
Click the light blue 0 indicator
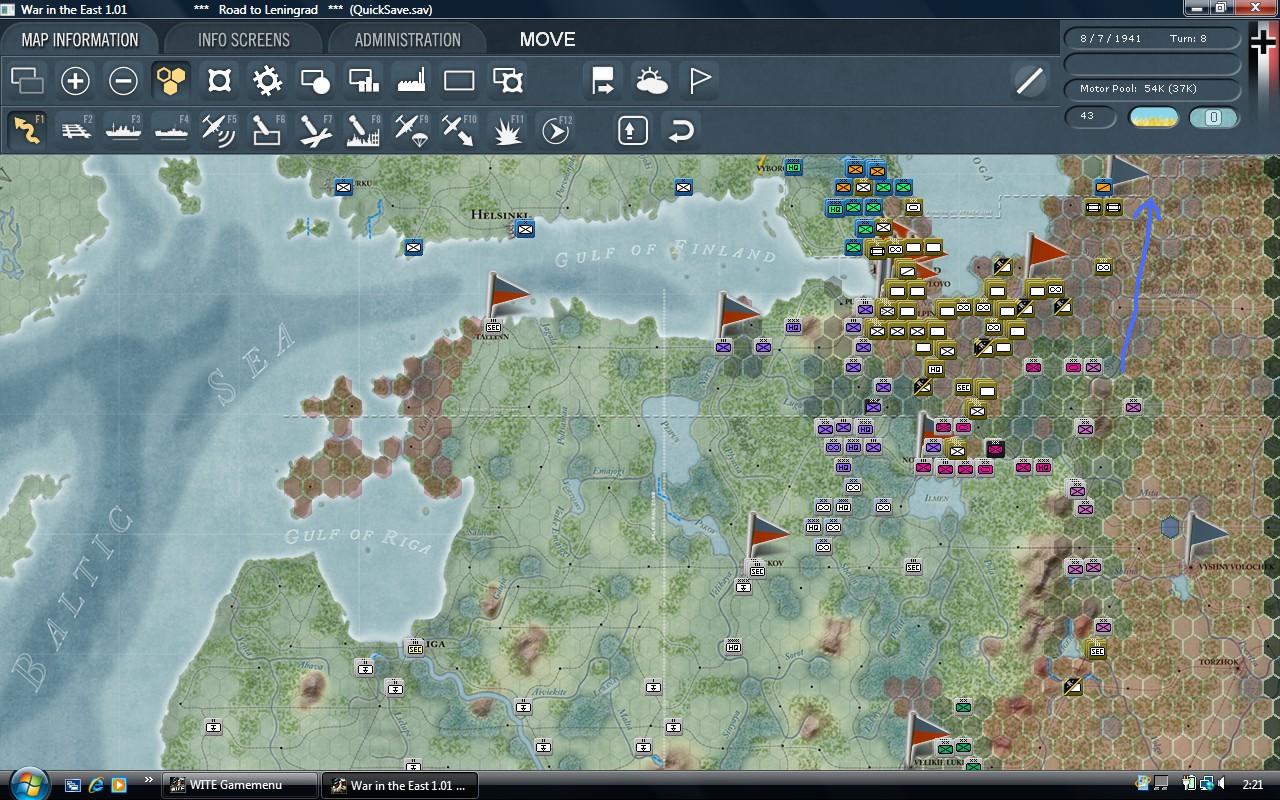(1213, 117)
